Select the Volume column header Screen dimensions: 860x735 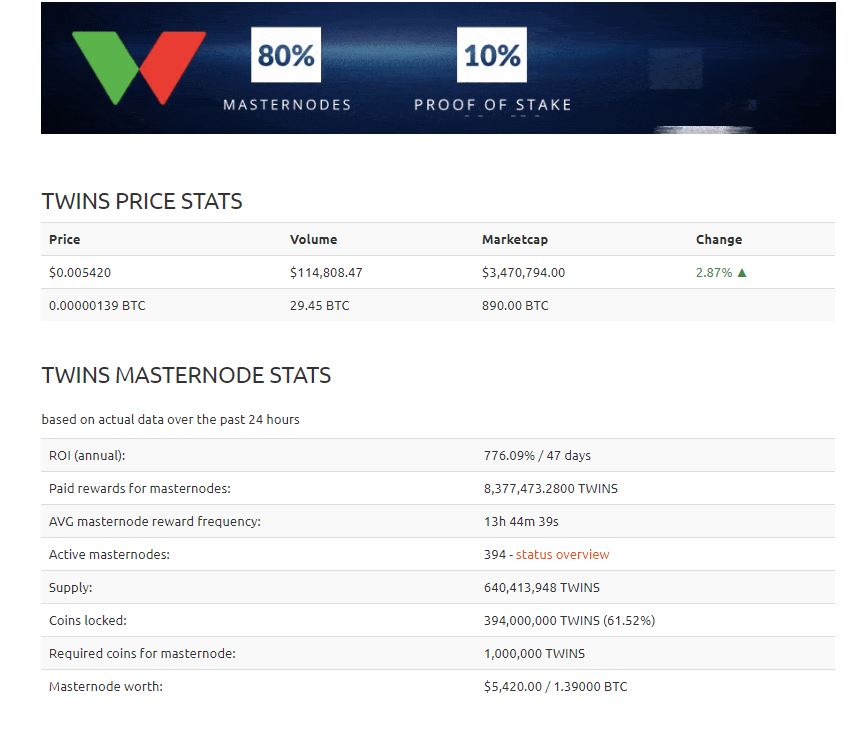(313, 239)
